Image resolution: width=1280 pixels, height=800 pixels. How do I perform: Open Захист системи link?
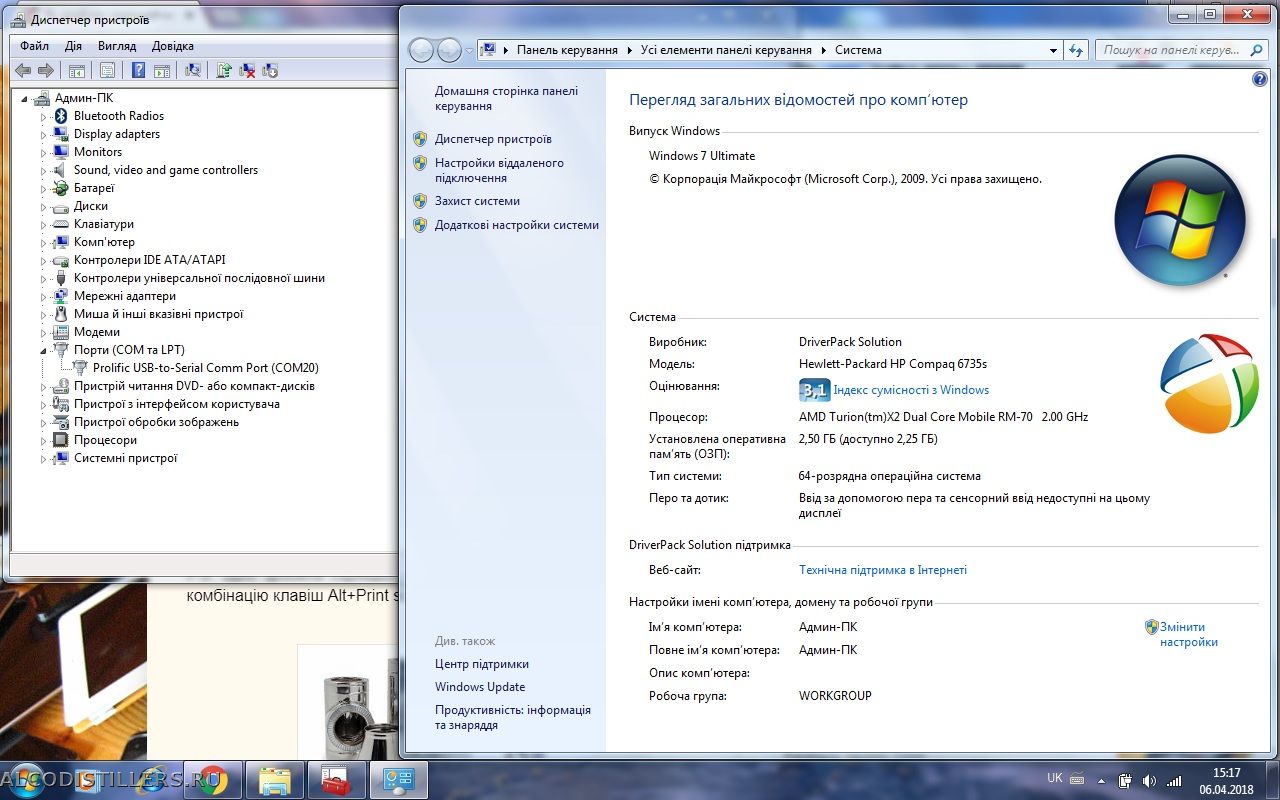[477, 201]
